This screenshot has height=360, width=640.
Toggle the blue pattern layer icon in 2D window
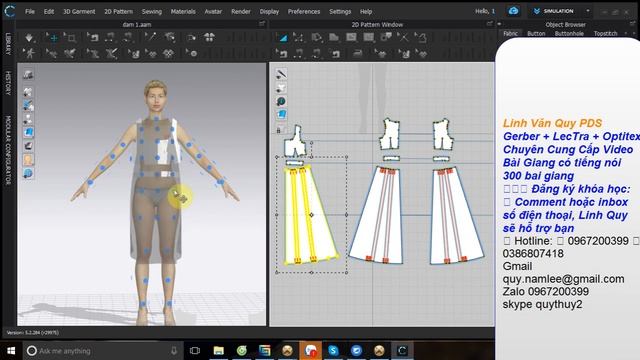281,115
